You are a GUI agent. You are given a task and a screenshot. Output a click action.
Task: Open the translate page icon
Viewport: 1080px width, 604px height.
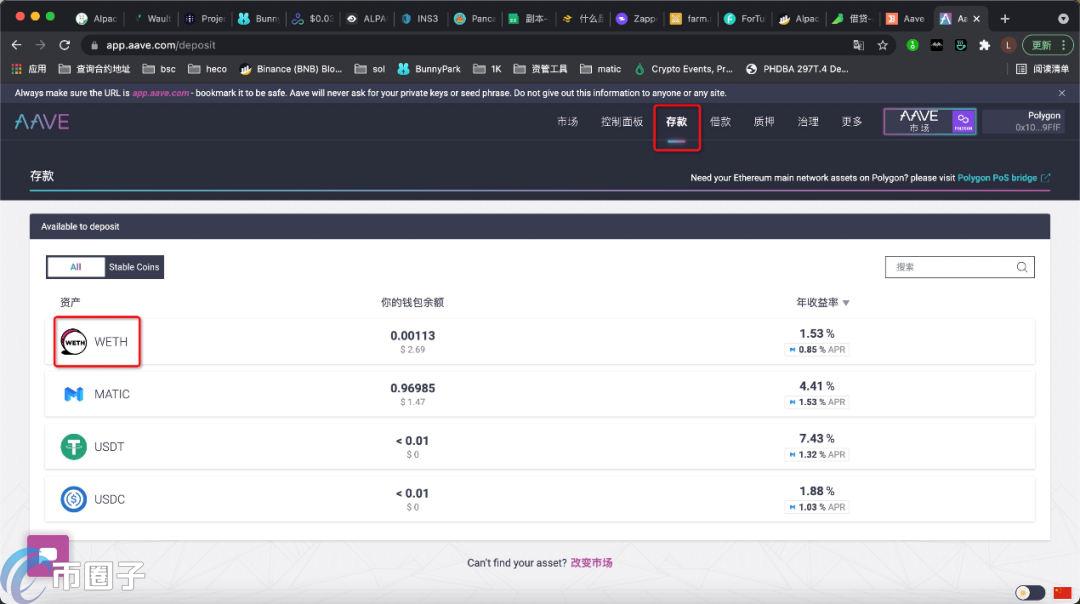(858, 45)
